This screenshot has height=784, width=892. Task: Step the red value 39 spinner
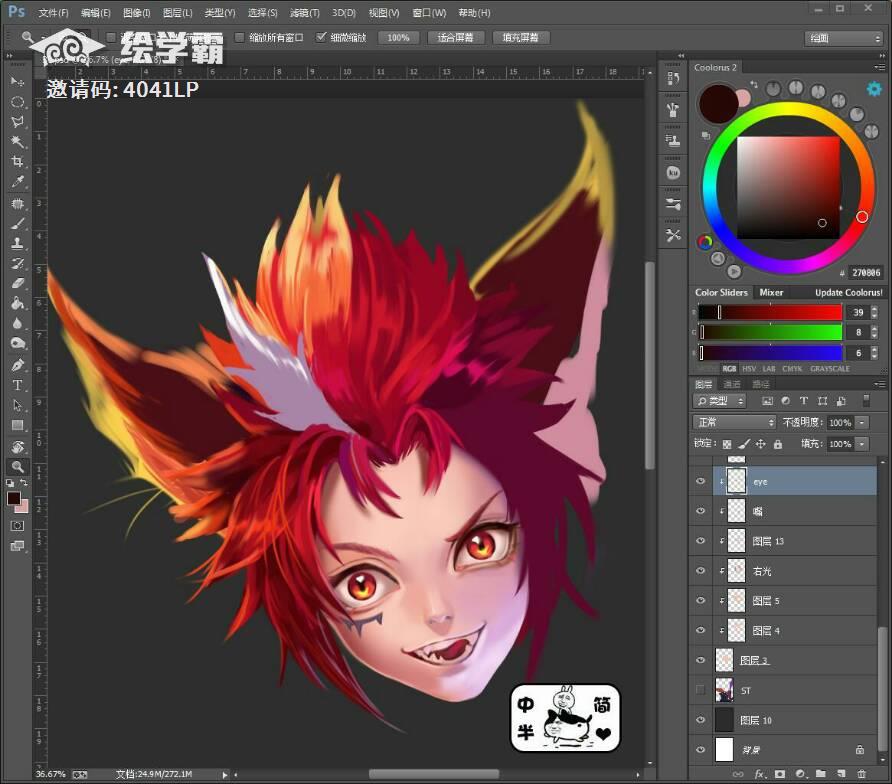[x=874, y=312]
